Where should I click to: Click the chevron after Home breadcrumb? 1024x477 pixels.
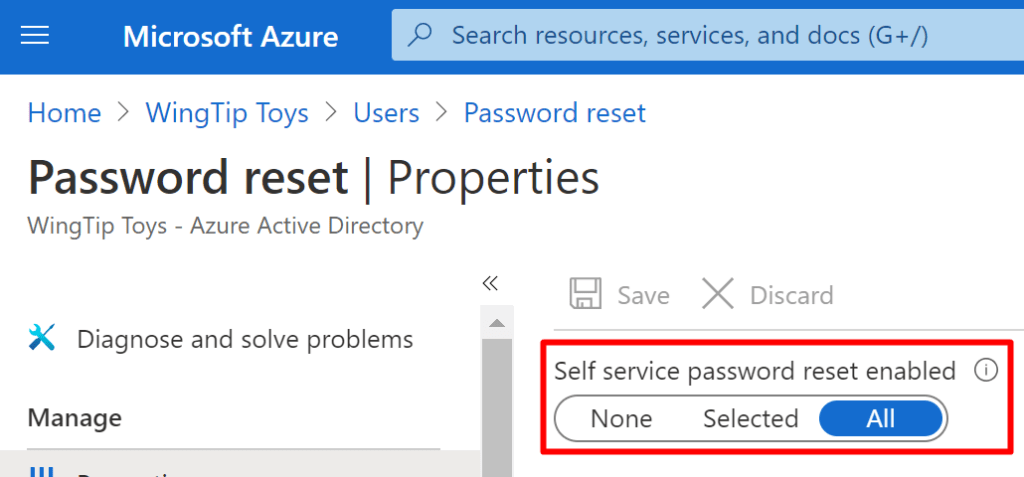coord(124,113)
